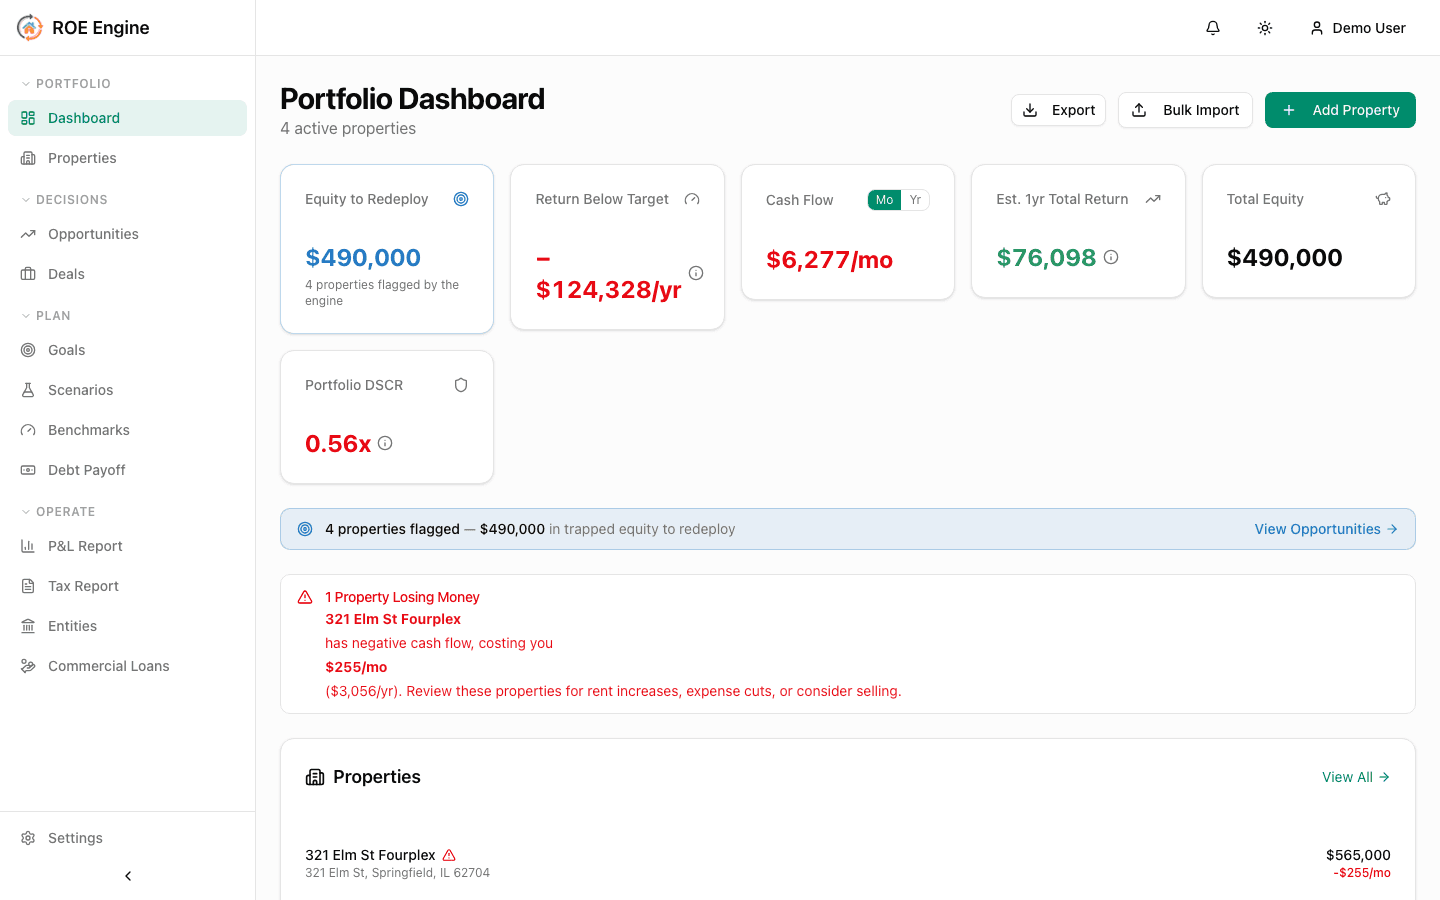
Task: Collapse the sidebar with the left chevron
Action: 128,876
